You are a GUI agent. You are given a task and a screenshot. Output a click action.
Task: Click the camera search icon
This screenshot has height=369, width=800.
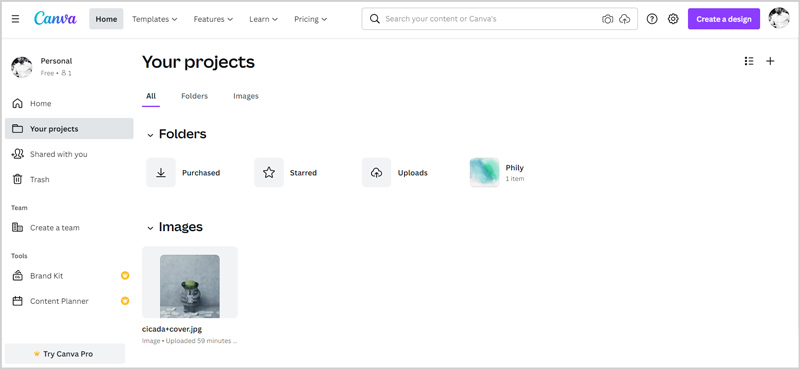(607, 19)
